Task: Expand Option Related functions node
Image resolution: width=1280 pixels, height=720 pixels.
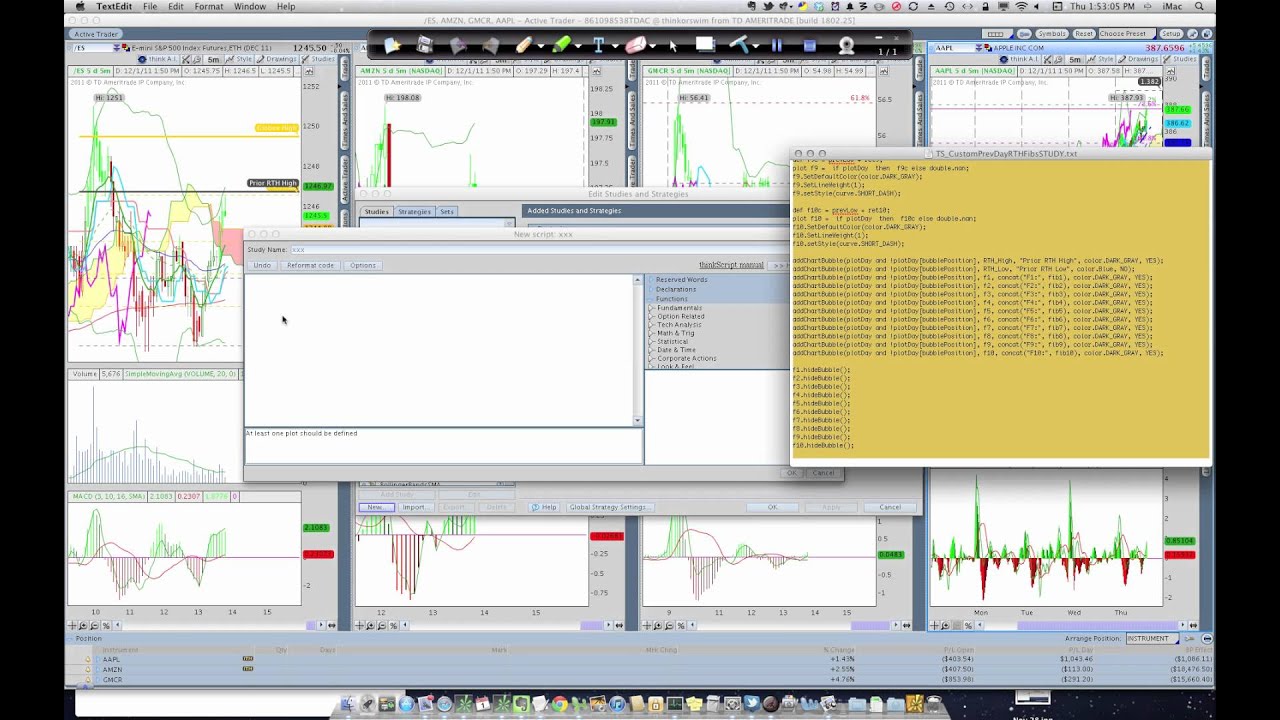Action: pos(652,316)
